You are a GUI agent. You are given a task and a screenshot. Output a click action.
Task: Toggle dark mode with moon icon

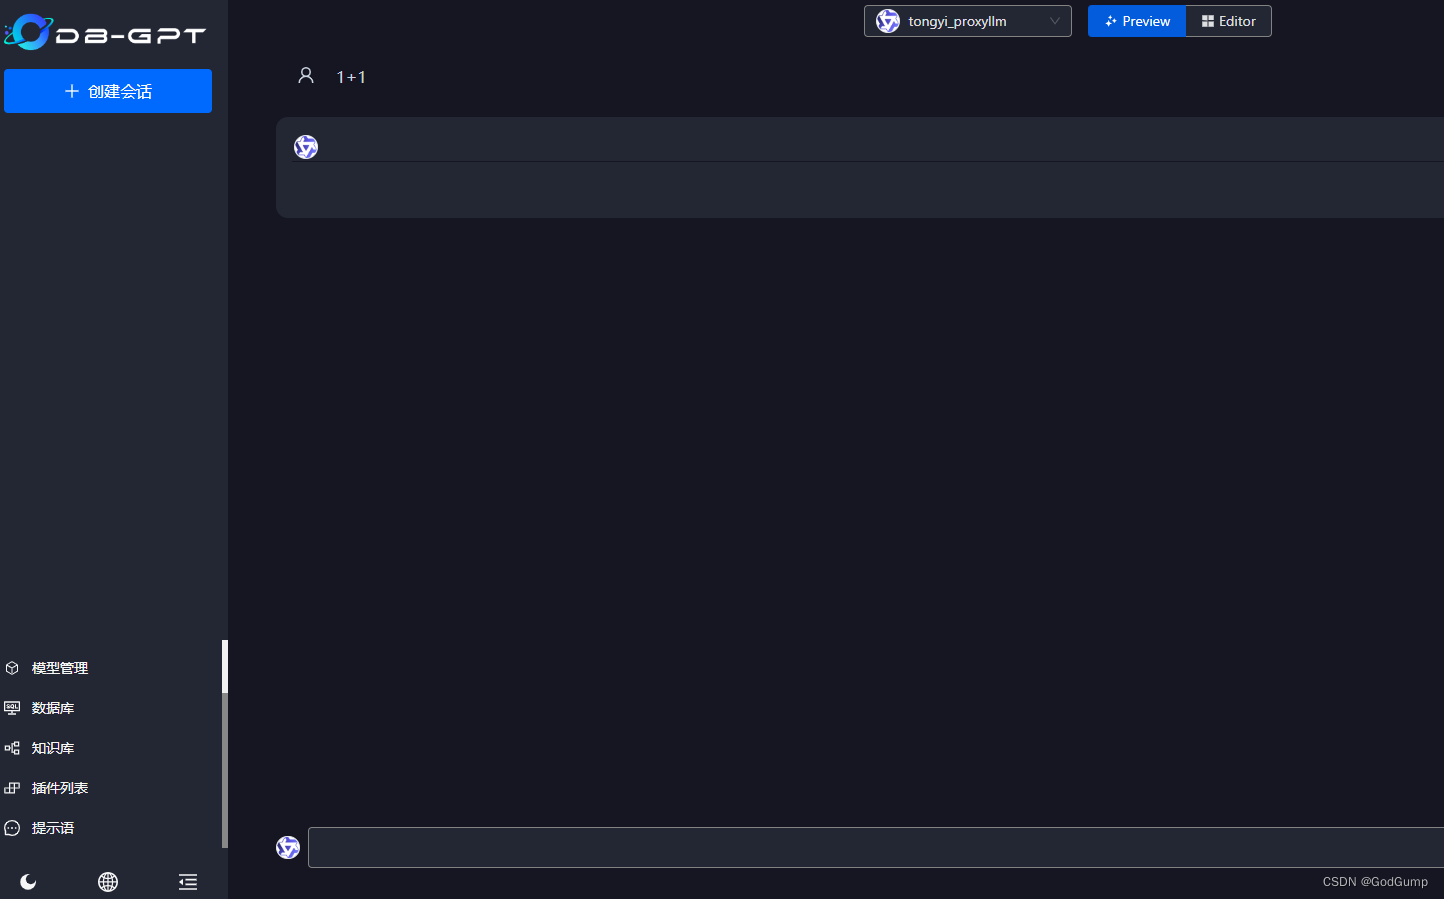click(x=28, y=882)
